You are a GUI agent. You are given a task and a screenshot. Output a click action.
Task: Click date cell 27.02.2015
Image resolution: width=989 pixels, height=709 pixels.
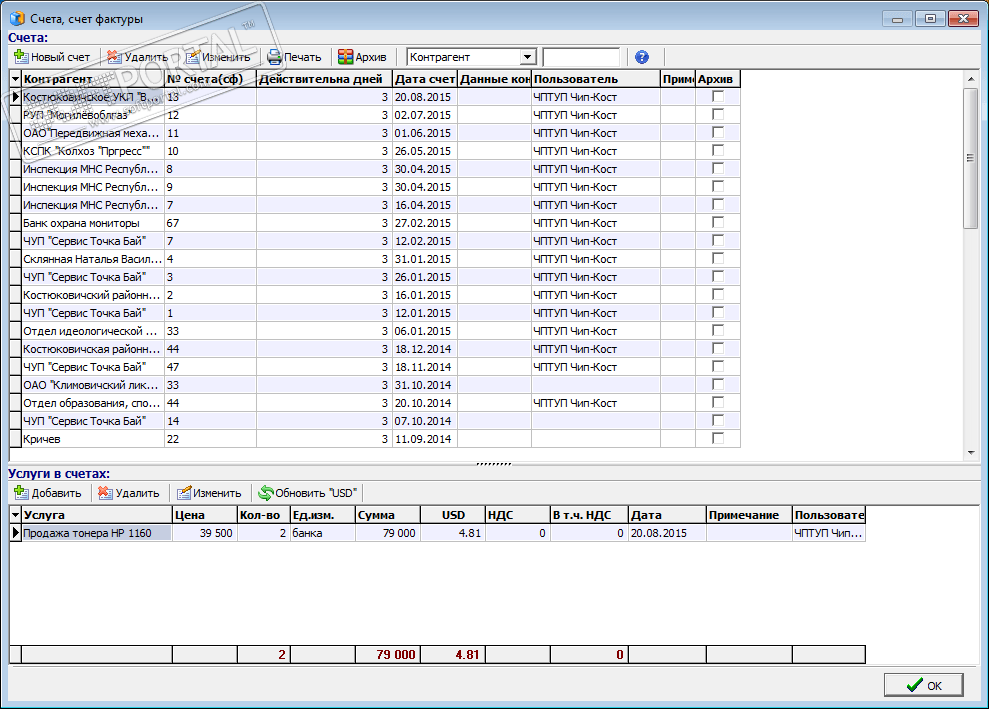(x=424, y=223)
